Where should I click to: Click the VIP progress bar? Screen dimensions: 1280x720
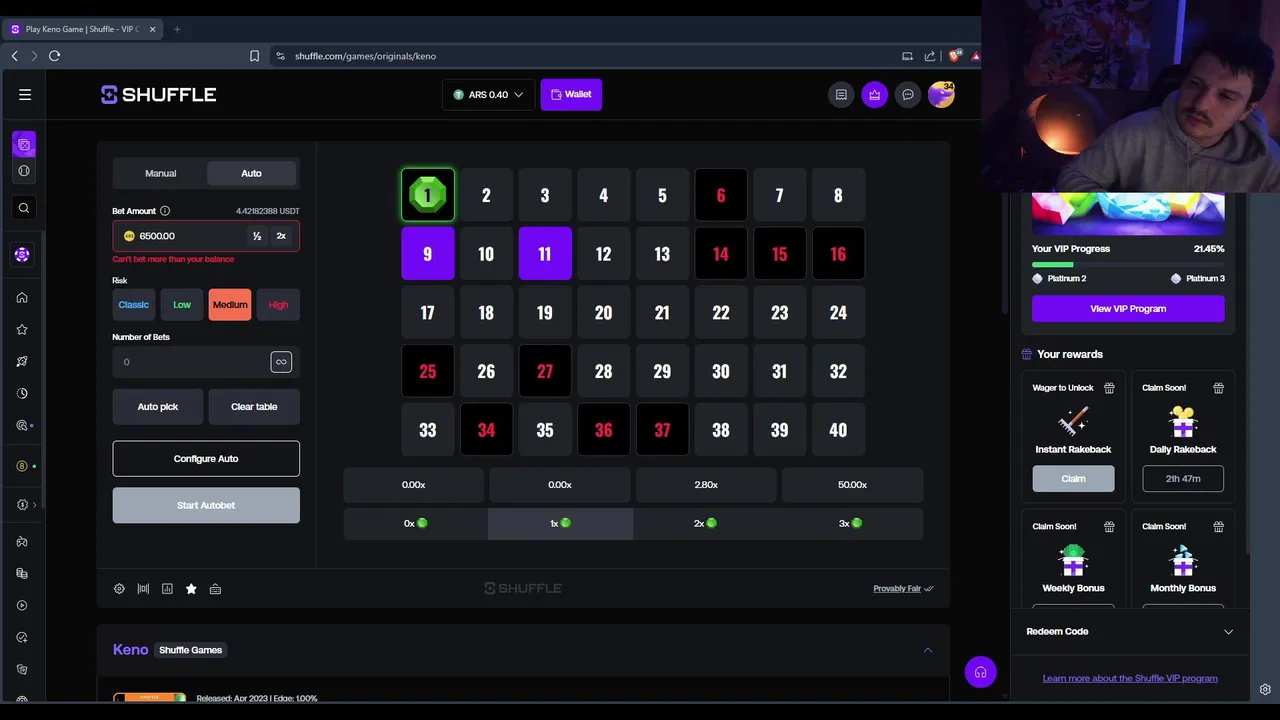pyautogui.click(x=1128, y=265)
